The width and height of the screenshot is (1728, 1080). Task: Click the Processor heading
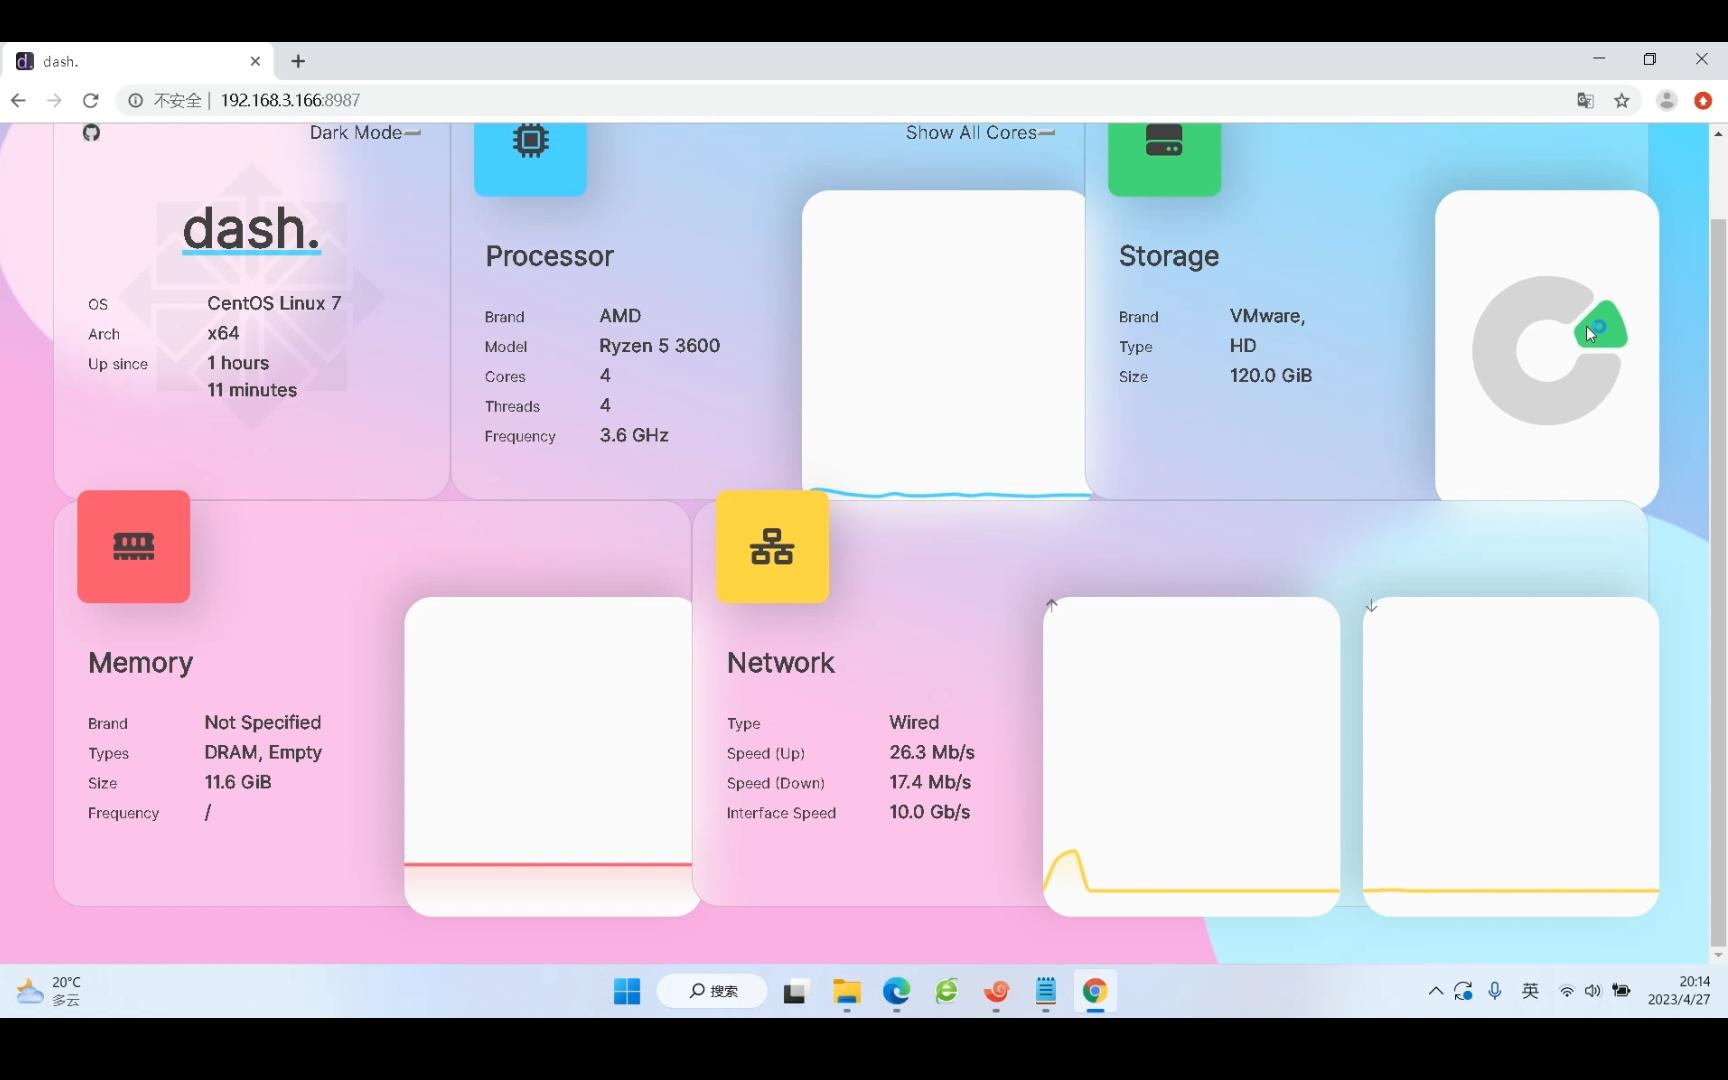point(549,256)
